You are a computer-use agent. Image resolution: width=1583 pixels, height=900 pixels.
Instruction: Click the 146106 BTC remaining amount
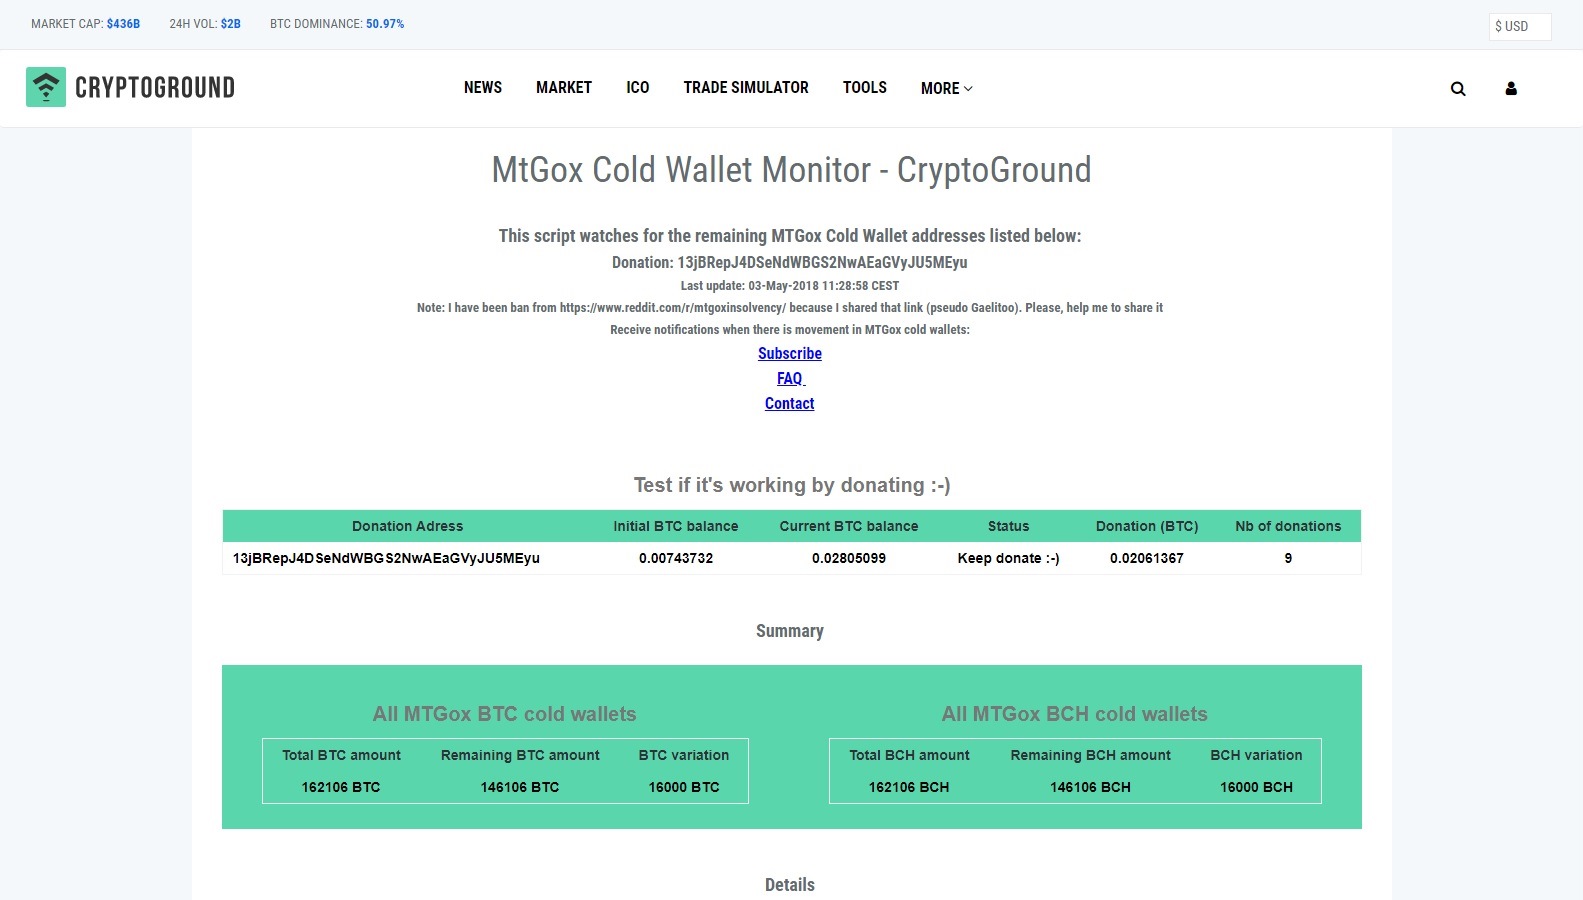pyautogui.click(x=520, y=787)
